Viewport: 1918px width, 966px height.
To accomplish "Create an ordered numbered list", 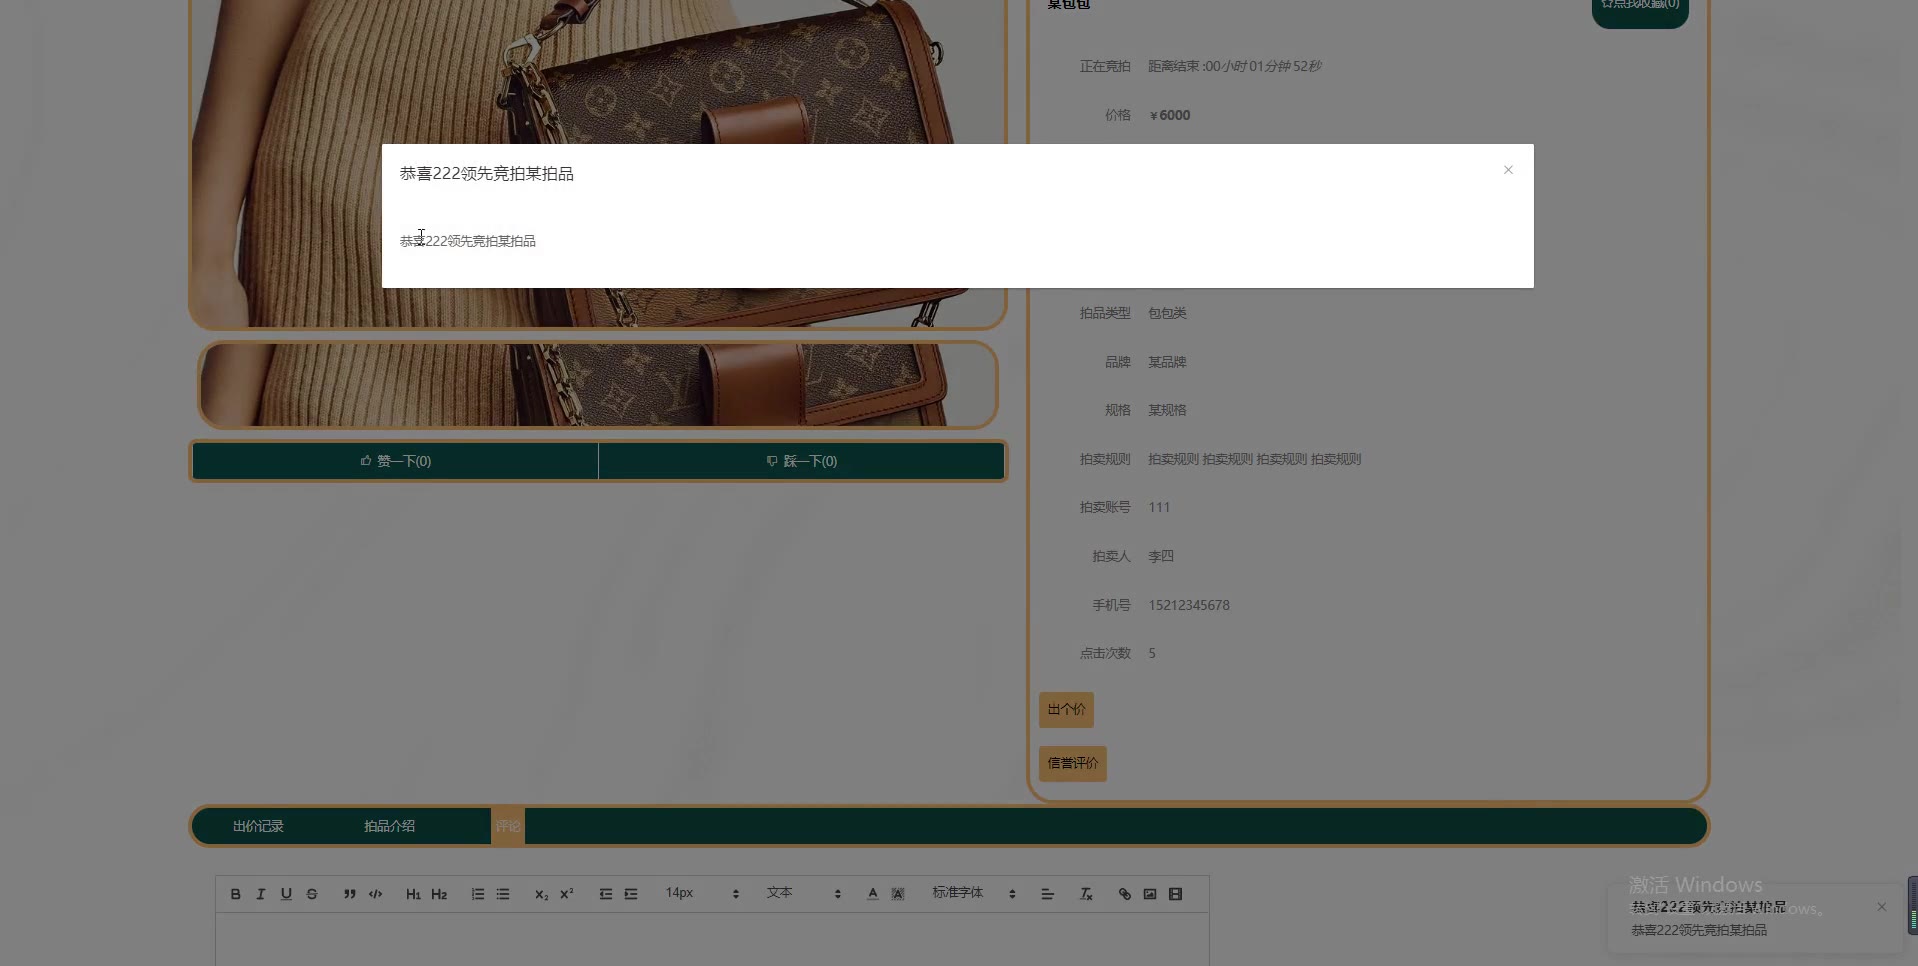I will pos(478,894).
